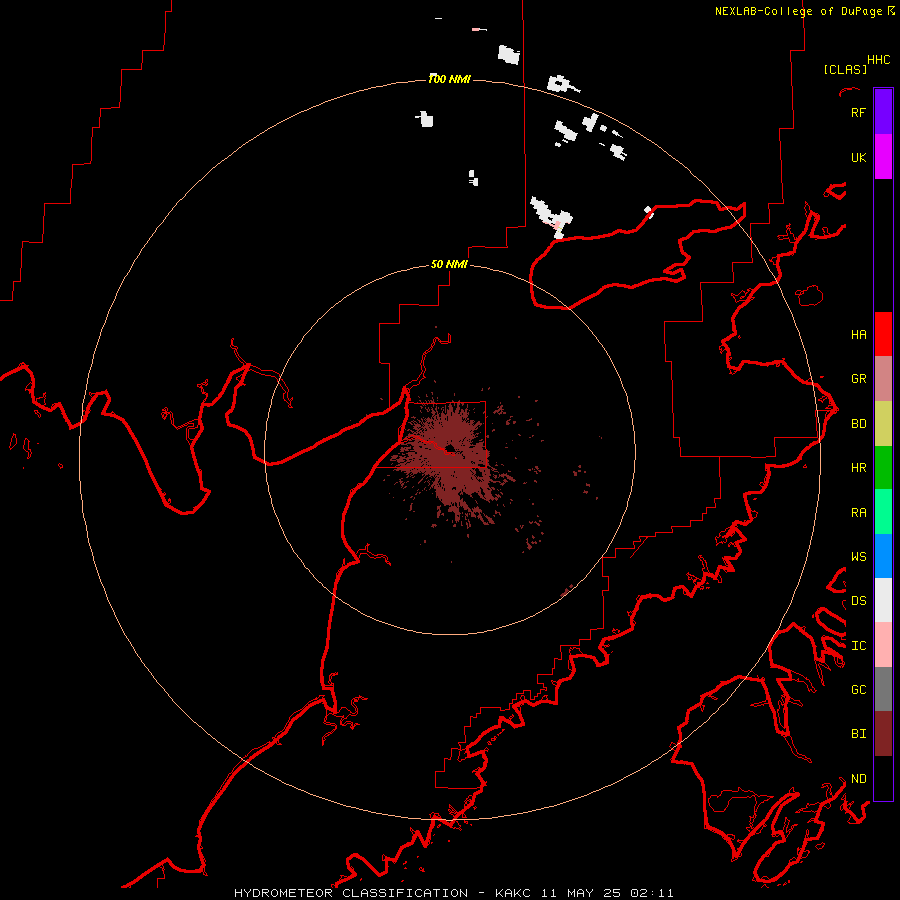Click the IC pink legend swatch
The width and height of the screenshot is (900, 900).
pyautogui.click(x=883, y=645)
